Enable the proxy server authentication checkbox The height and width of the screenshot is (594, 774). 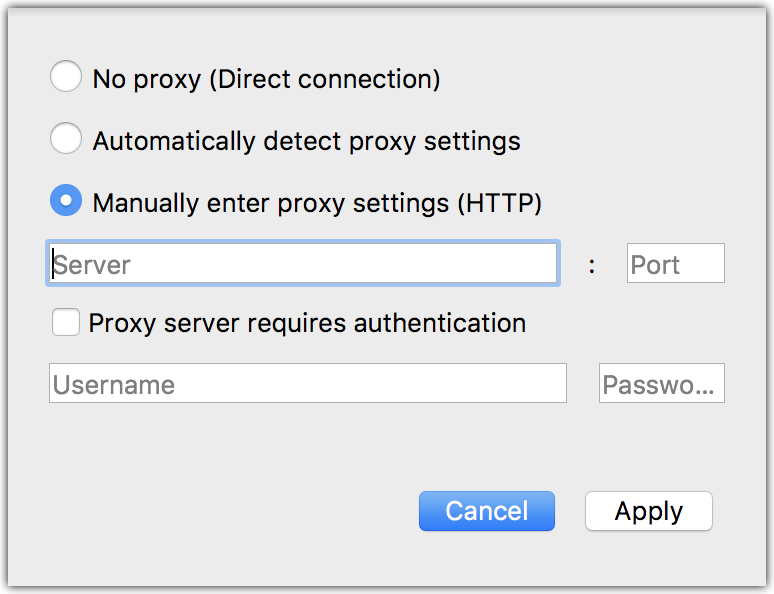[66, 323]
